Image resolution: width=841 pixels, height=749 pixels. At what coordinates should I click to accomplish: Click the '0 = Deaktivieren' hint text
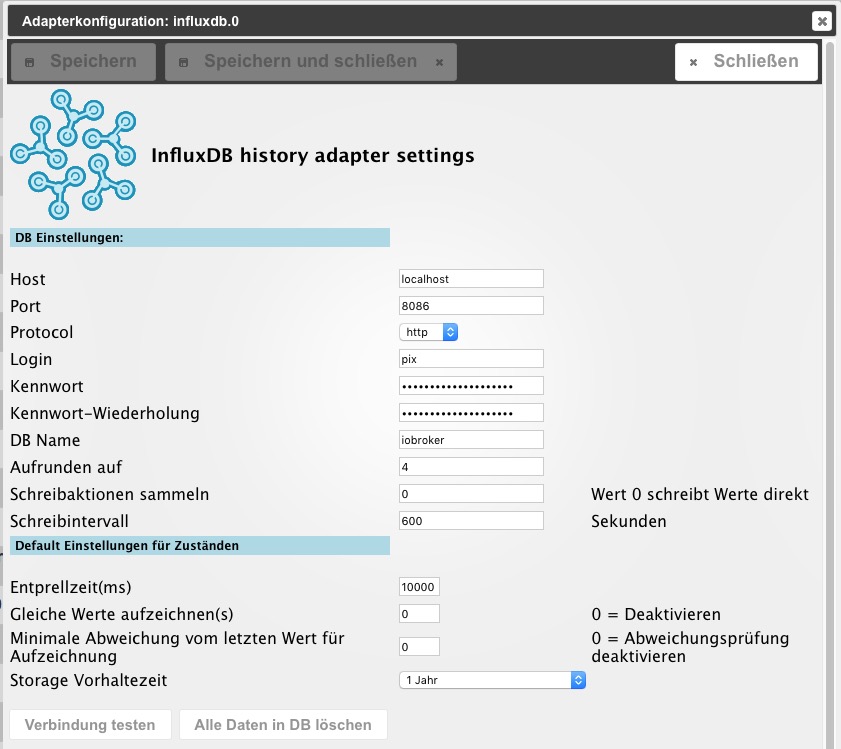click(656, 614)
